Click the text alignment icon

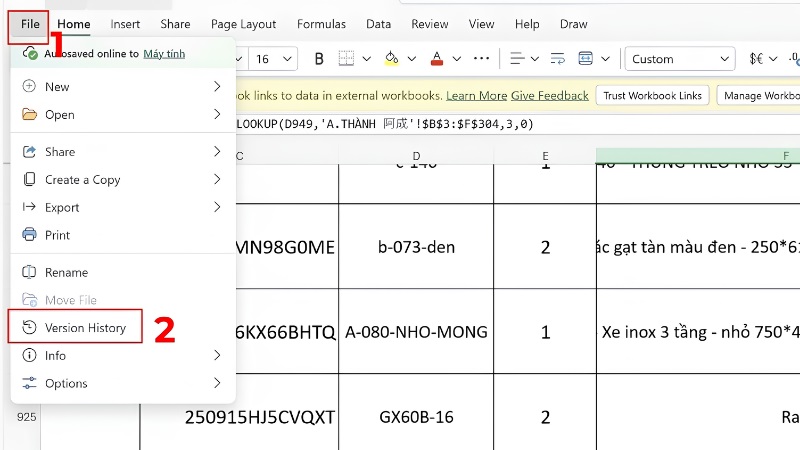coord(517,59)
